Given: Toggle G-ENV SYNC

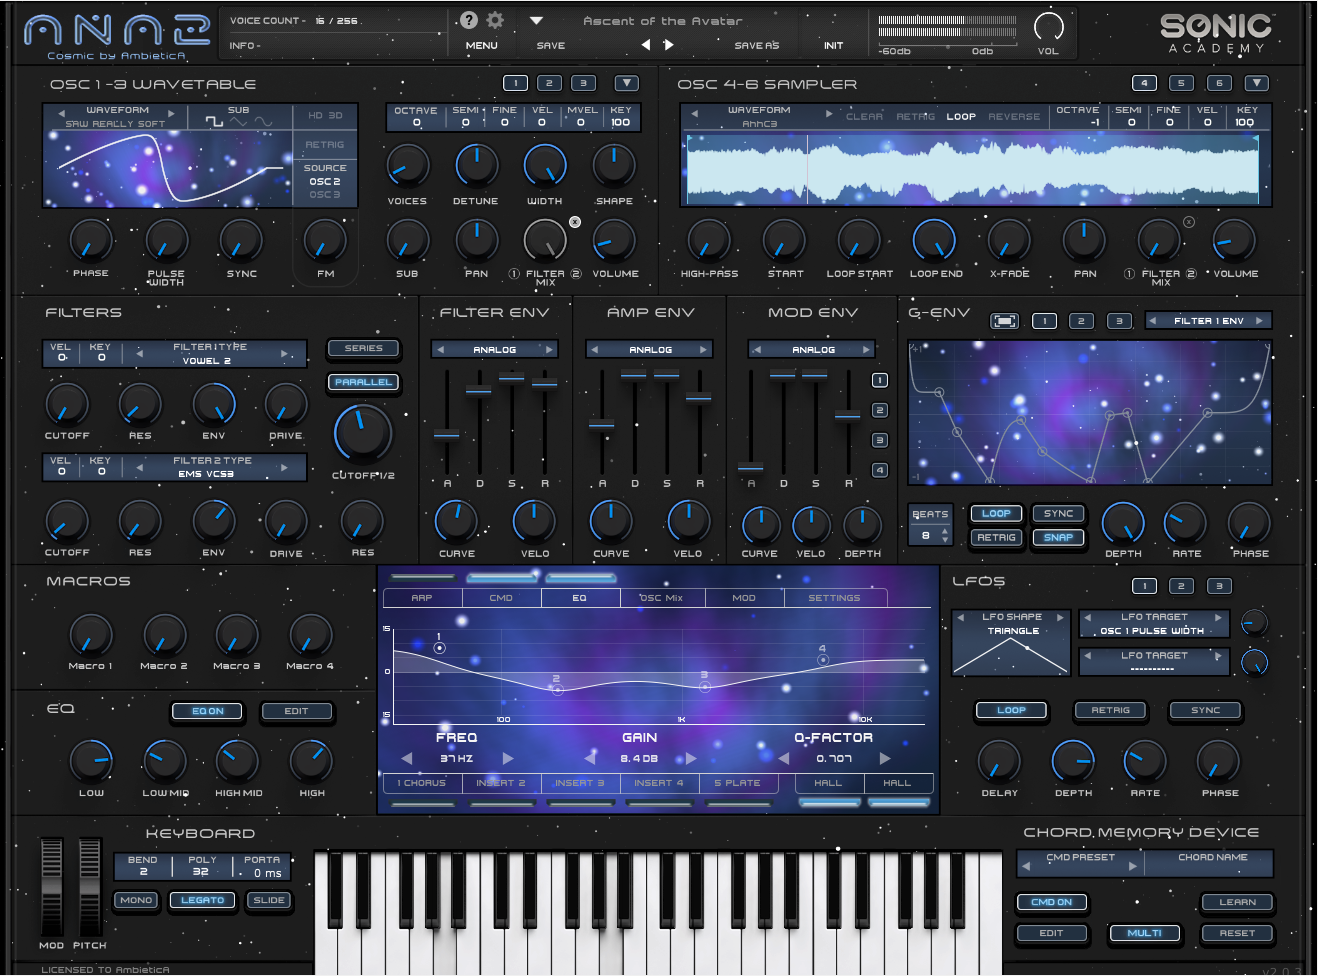Looking at the screenshot, I should pyautogui.click(x=1058, y=513).
